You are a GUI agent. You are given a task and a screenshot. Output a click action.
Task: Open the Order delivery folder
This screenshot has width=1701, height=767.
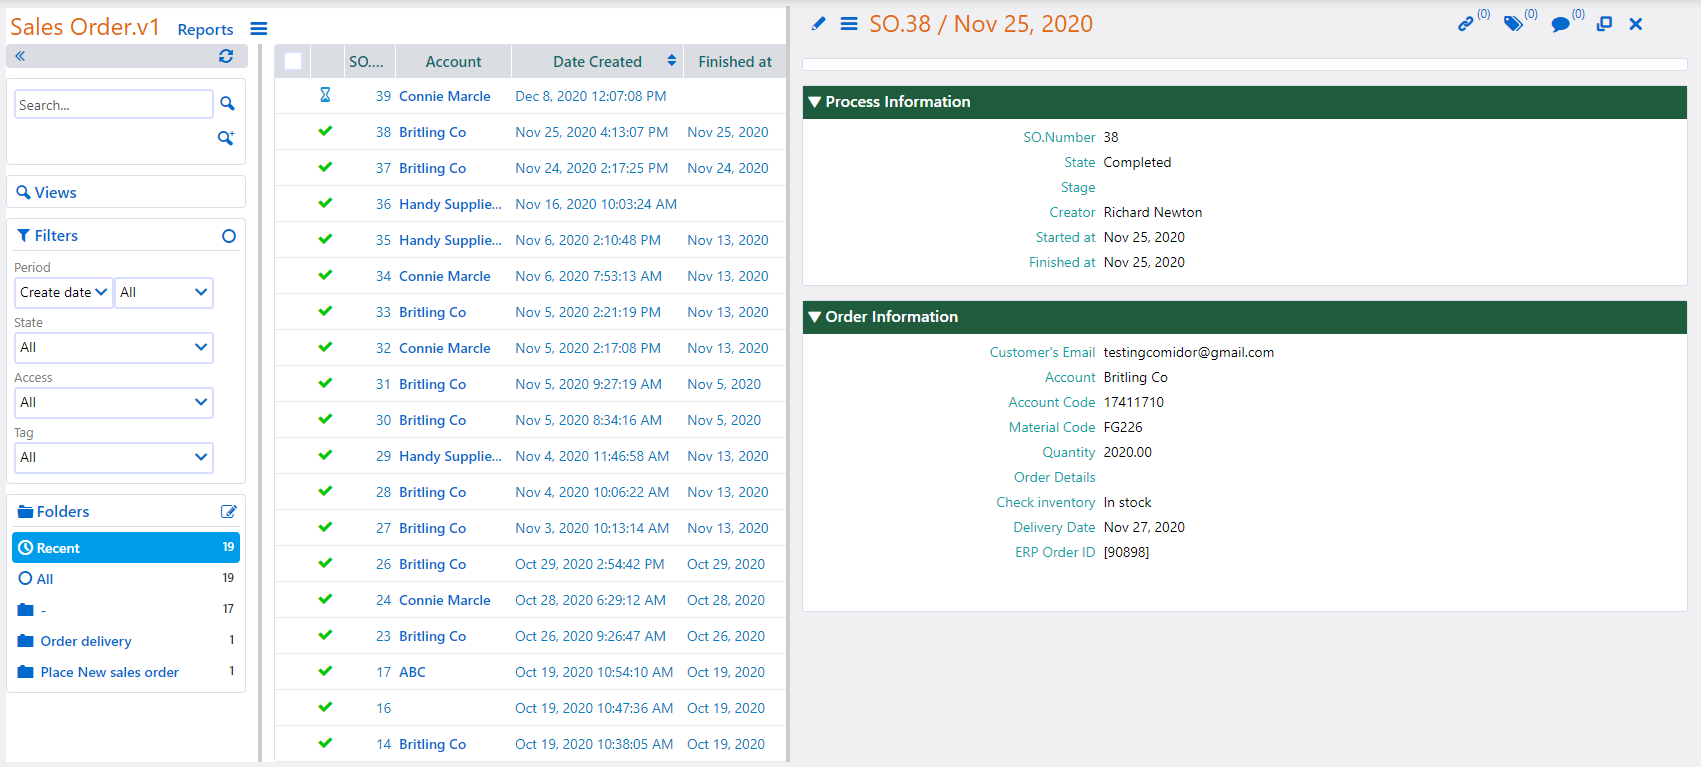pos(85,641)
